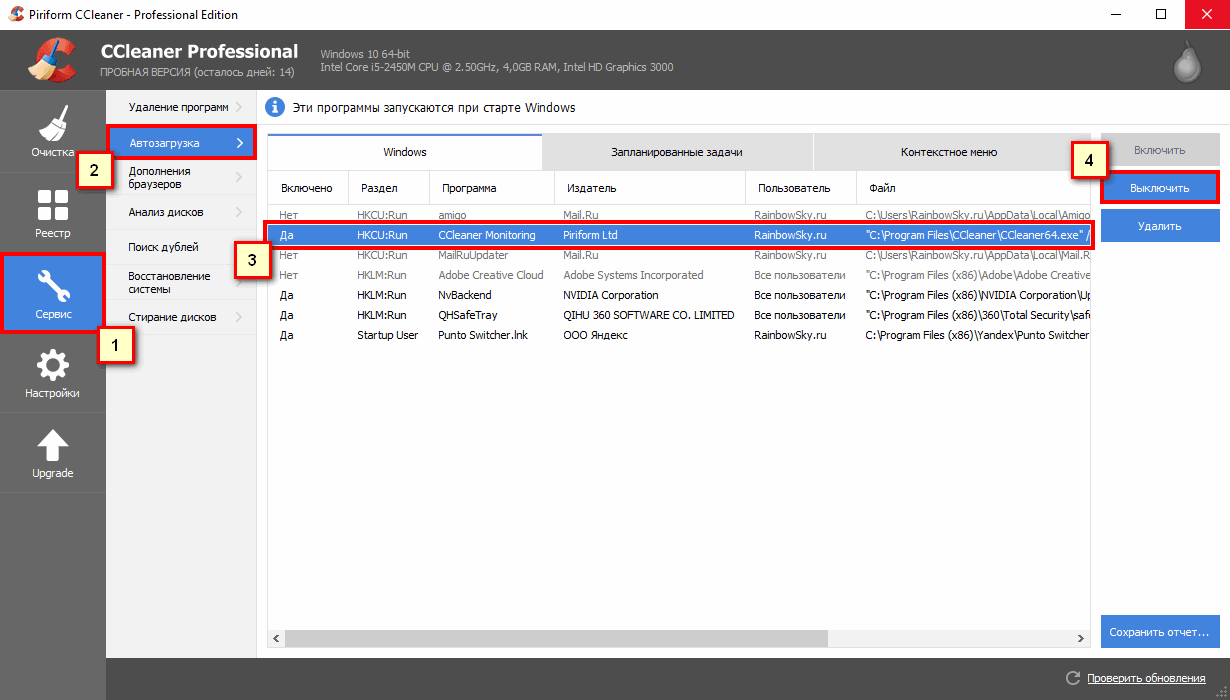Click Сохранить отчет button
This screenshot has width=1230, height=700.
pyautogui.click(x=1160, y=632)
